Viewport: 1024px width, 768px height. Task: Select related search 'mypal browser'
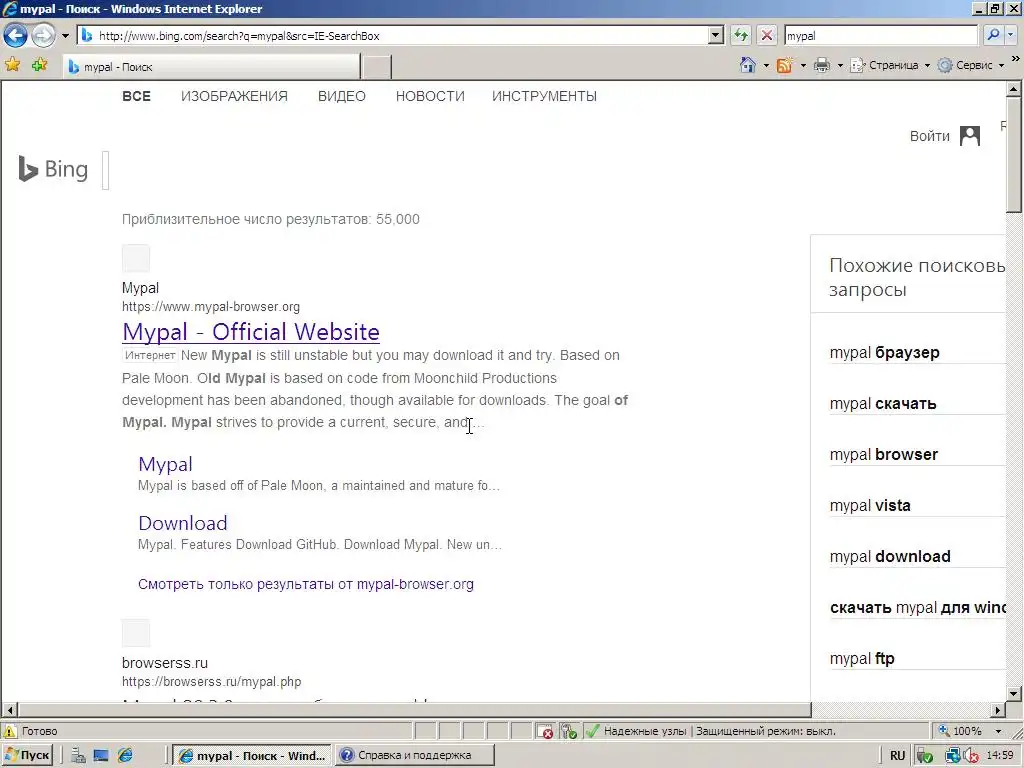tap(884, 455)
